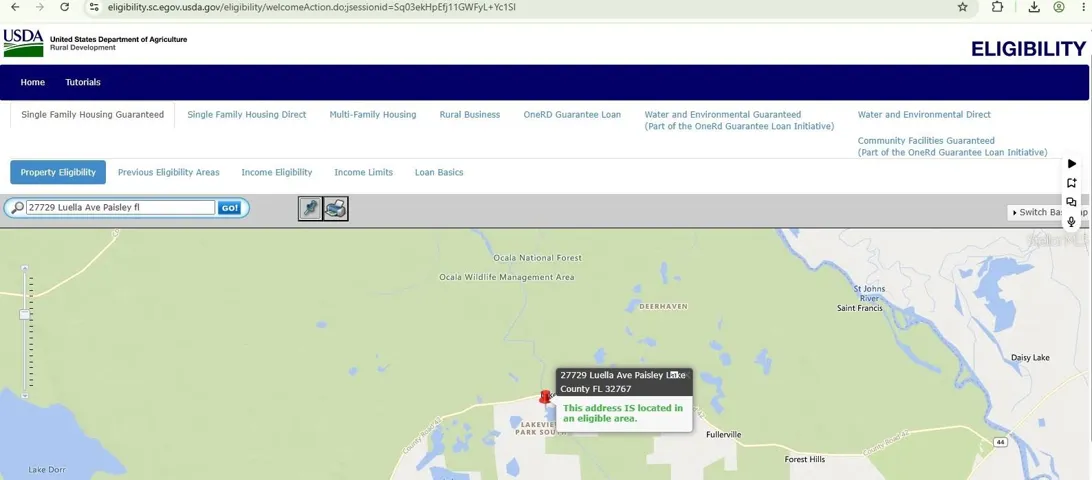1092x480 pixels.
Task: Click zoom-out arrow below zoom slider
Action: click(x=25, y=395)
